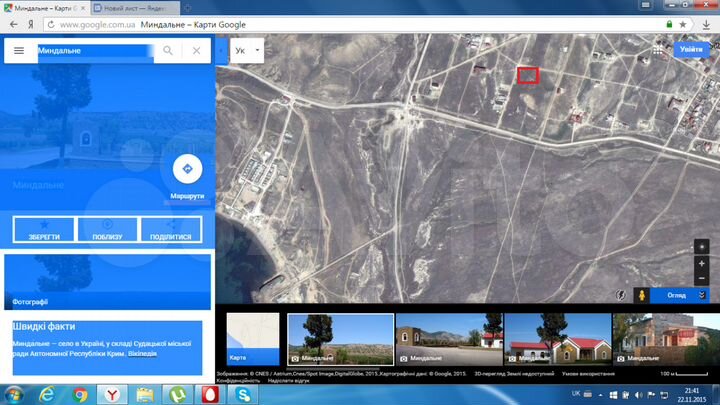Screen dimensions: 720x405
Task: Open the Вікіпедія link in quick facts
Action: [142, 354]
